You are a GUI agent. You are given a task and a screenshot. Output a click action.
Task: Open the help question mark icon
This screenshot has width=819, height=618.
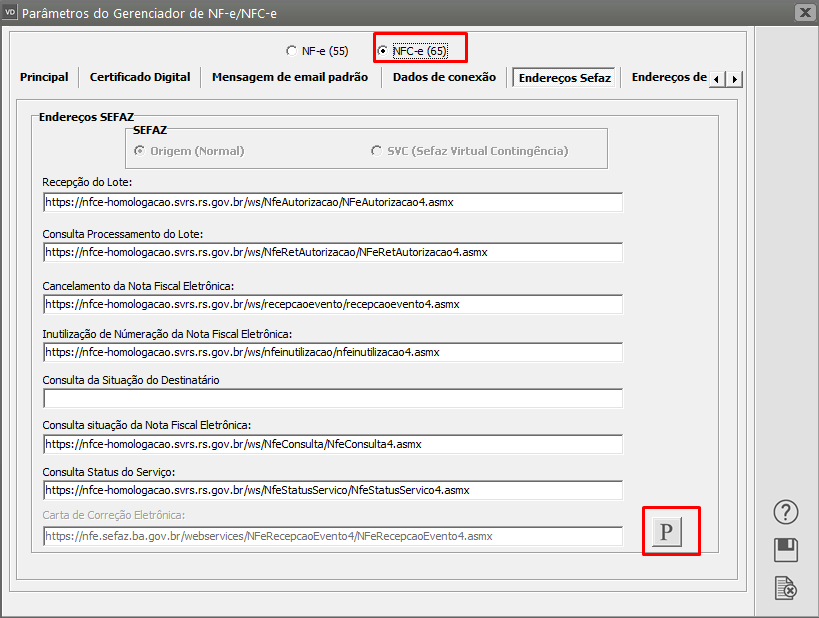tap(786, 512)
